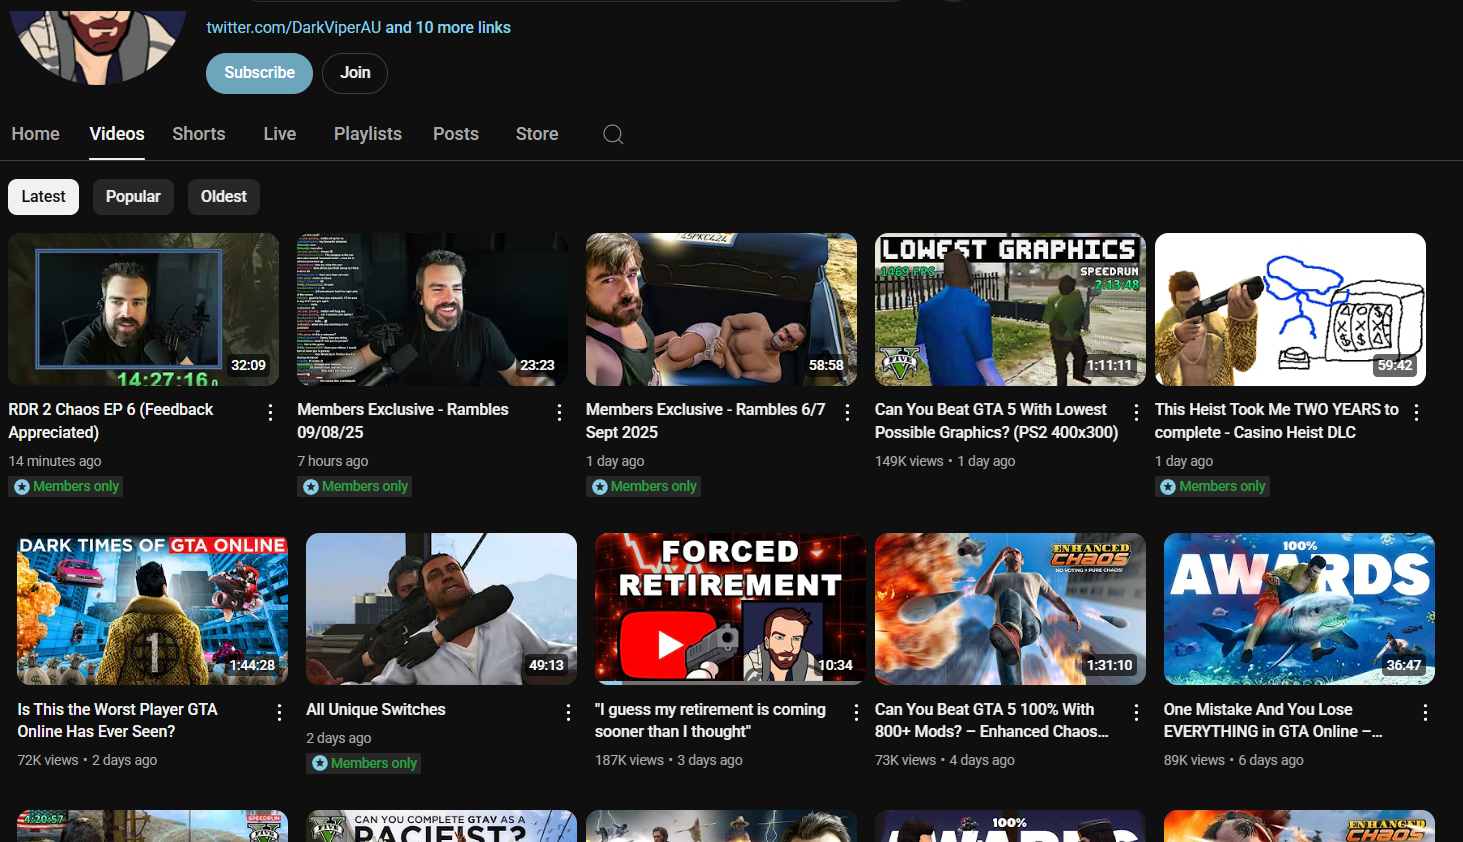Open options menu for Casino Heist DLC video
Screen dimensions: 1463x842
[x=1417, y=412]
